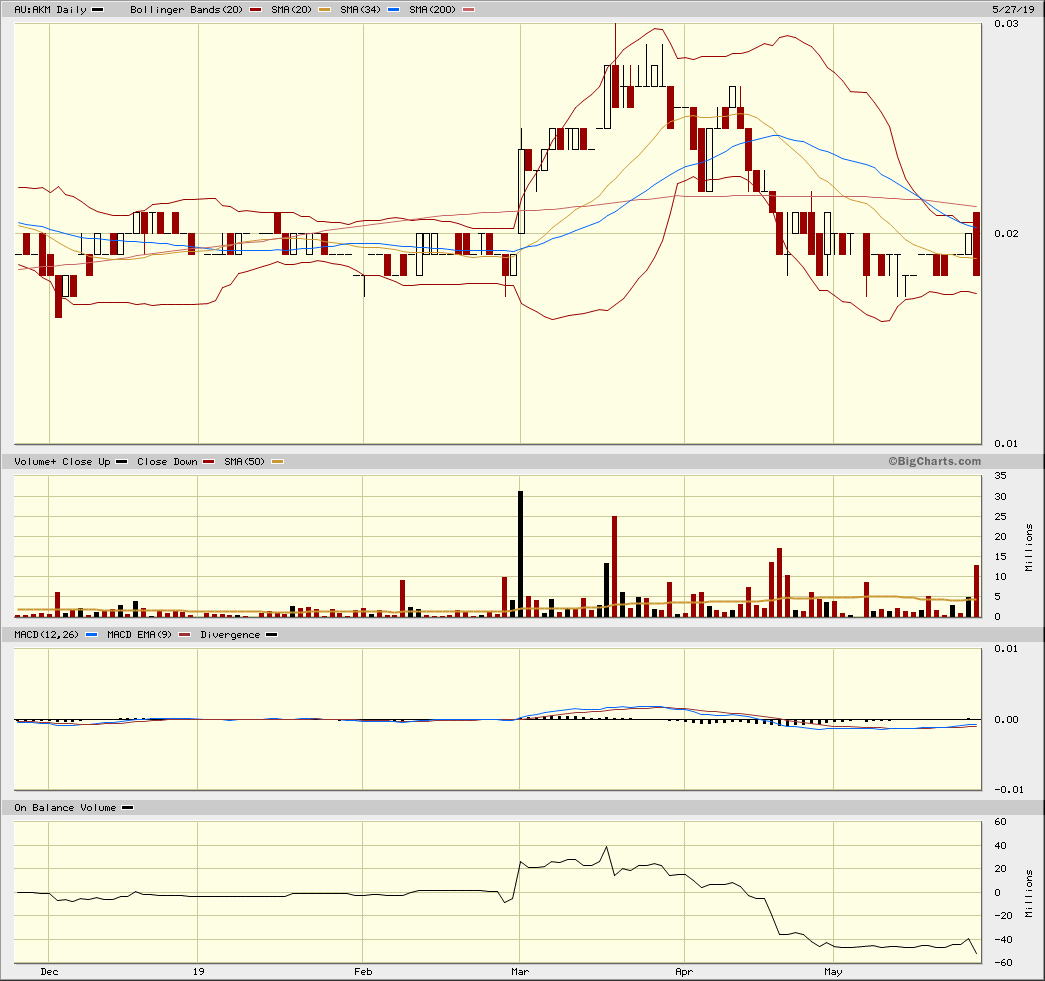Click the dark red Bollinger Bands swatch
This screenshot has height=981, width=1045.
pos(255,10)
